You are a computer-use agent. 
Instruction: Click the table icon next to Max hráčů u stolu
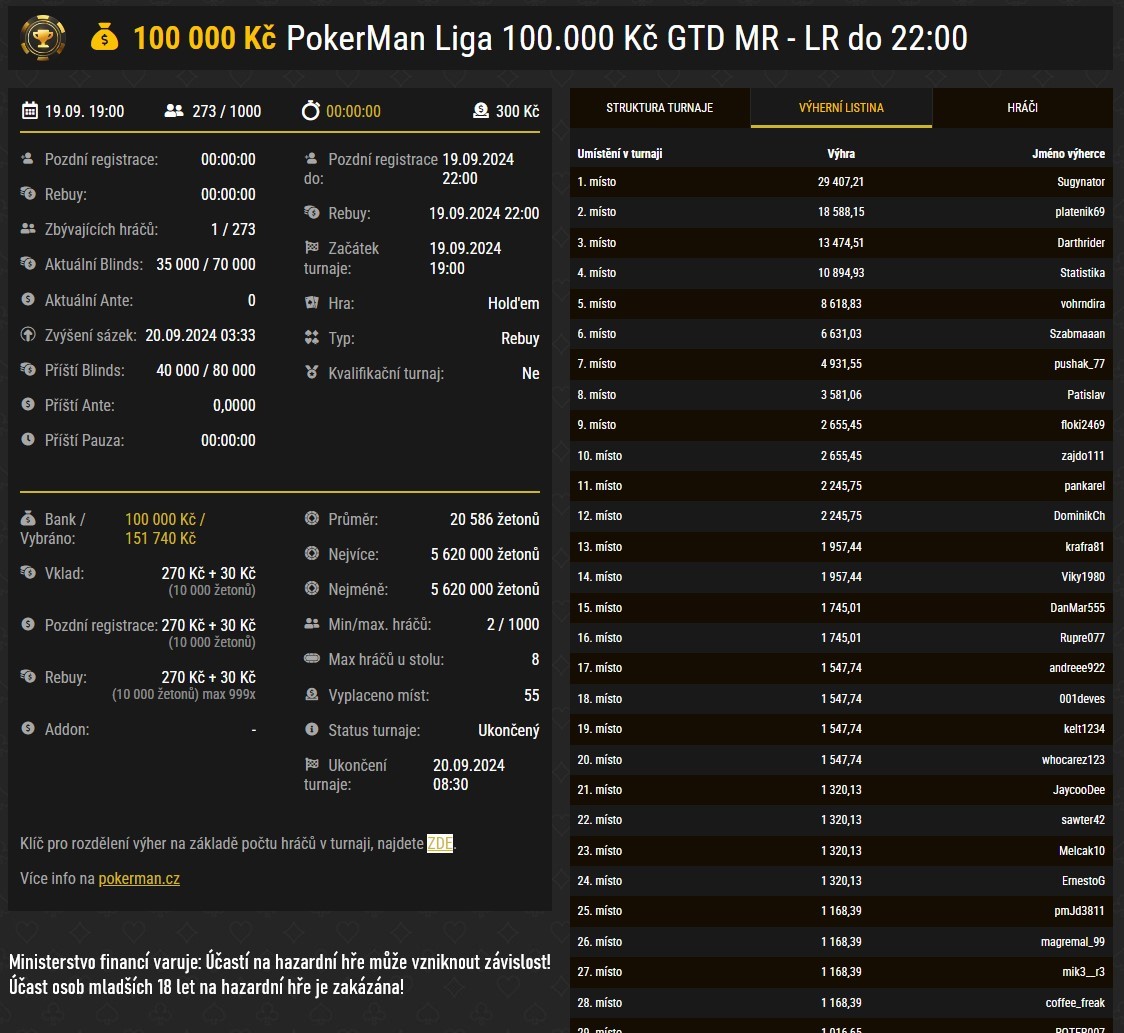[312, 659]
